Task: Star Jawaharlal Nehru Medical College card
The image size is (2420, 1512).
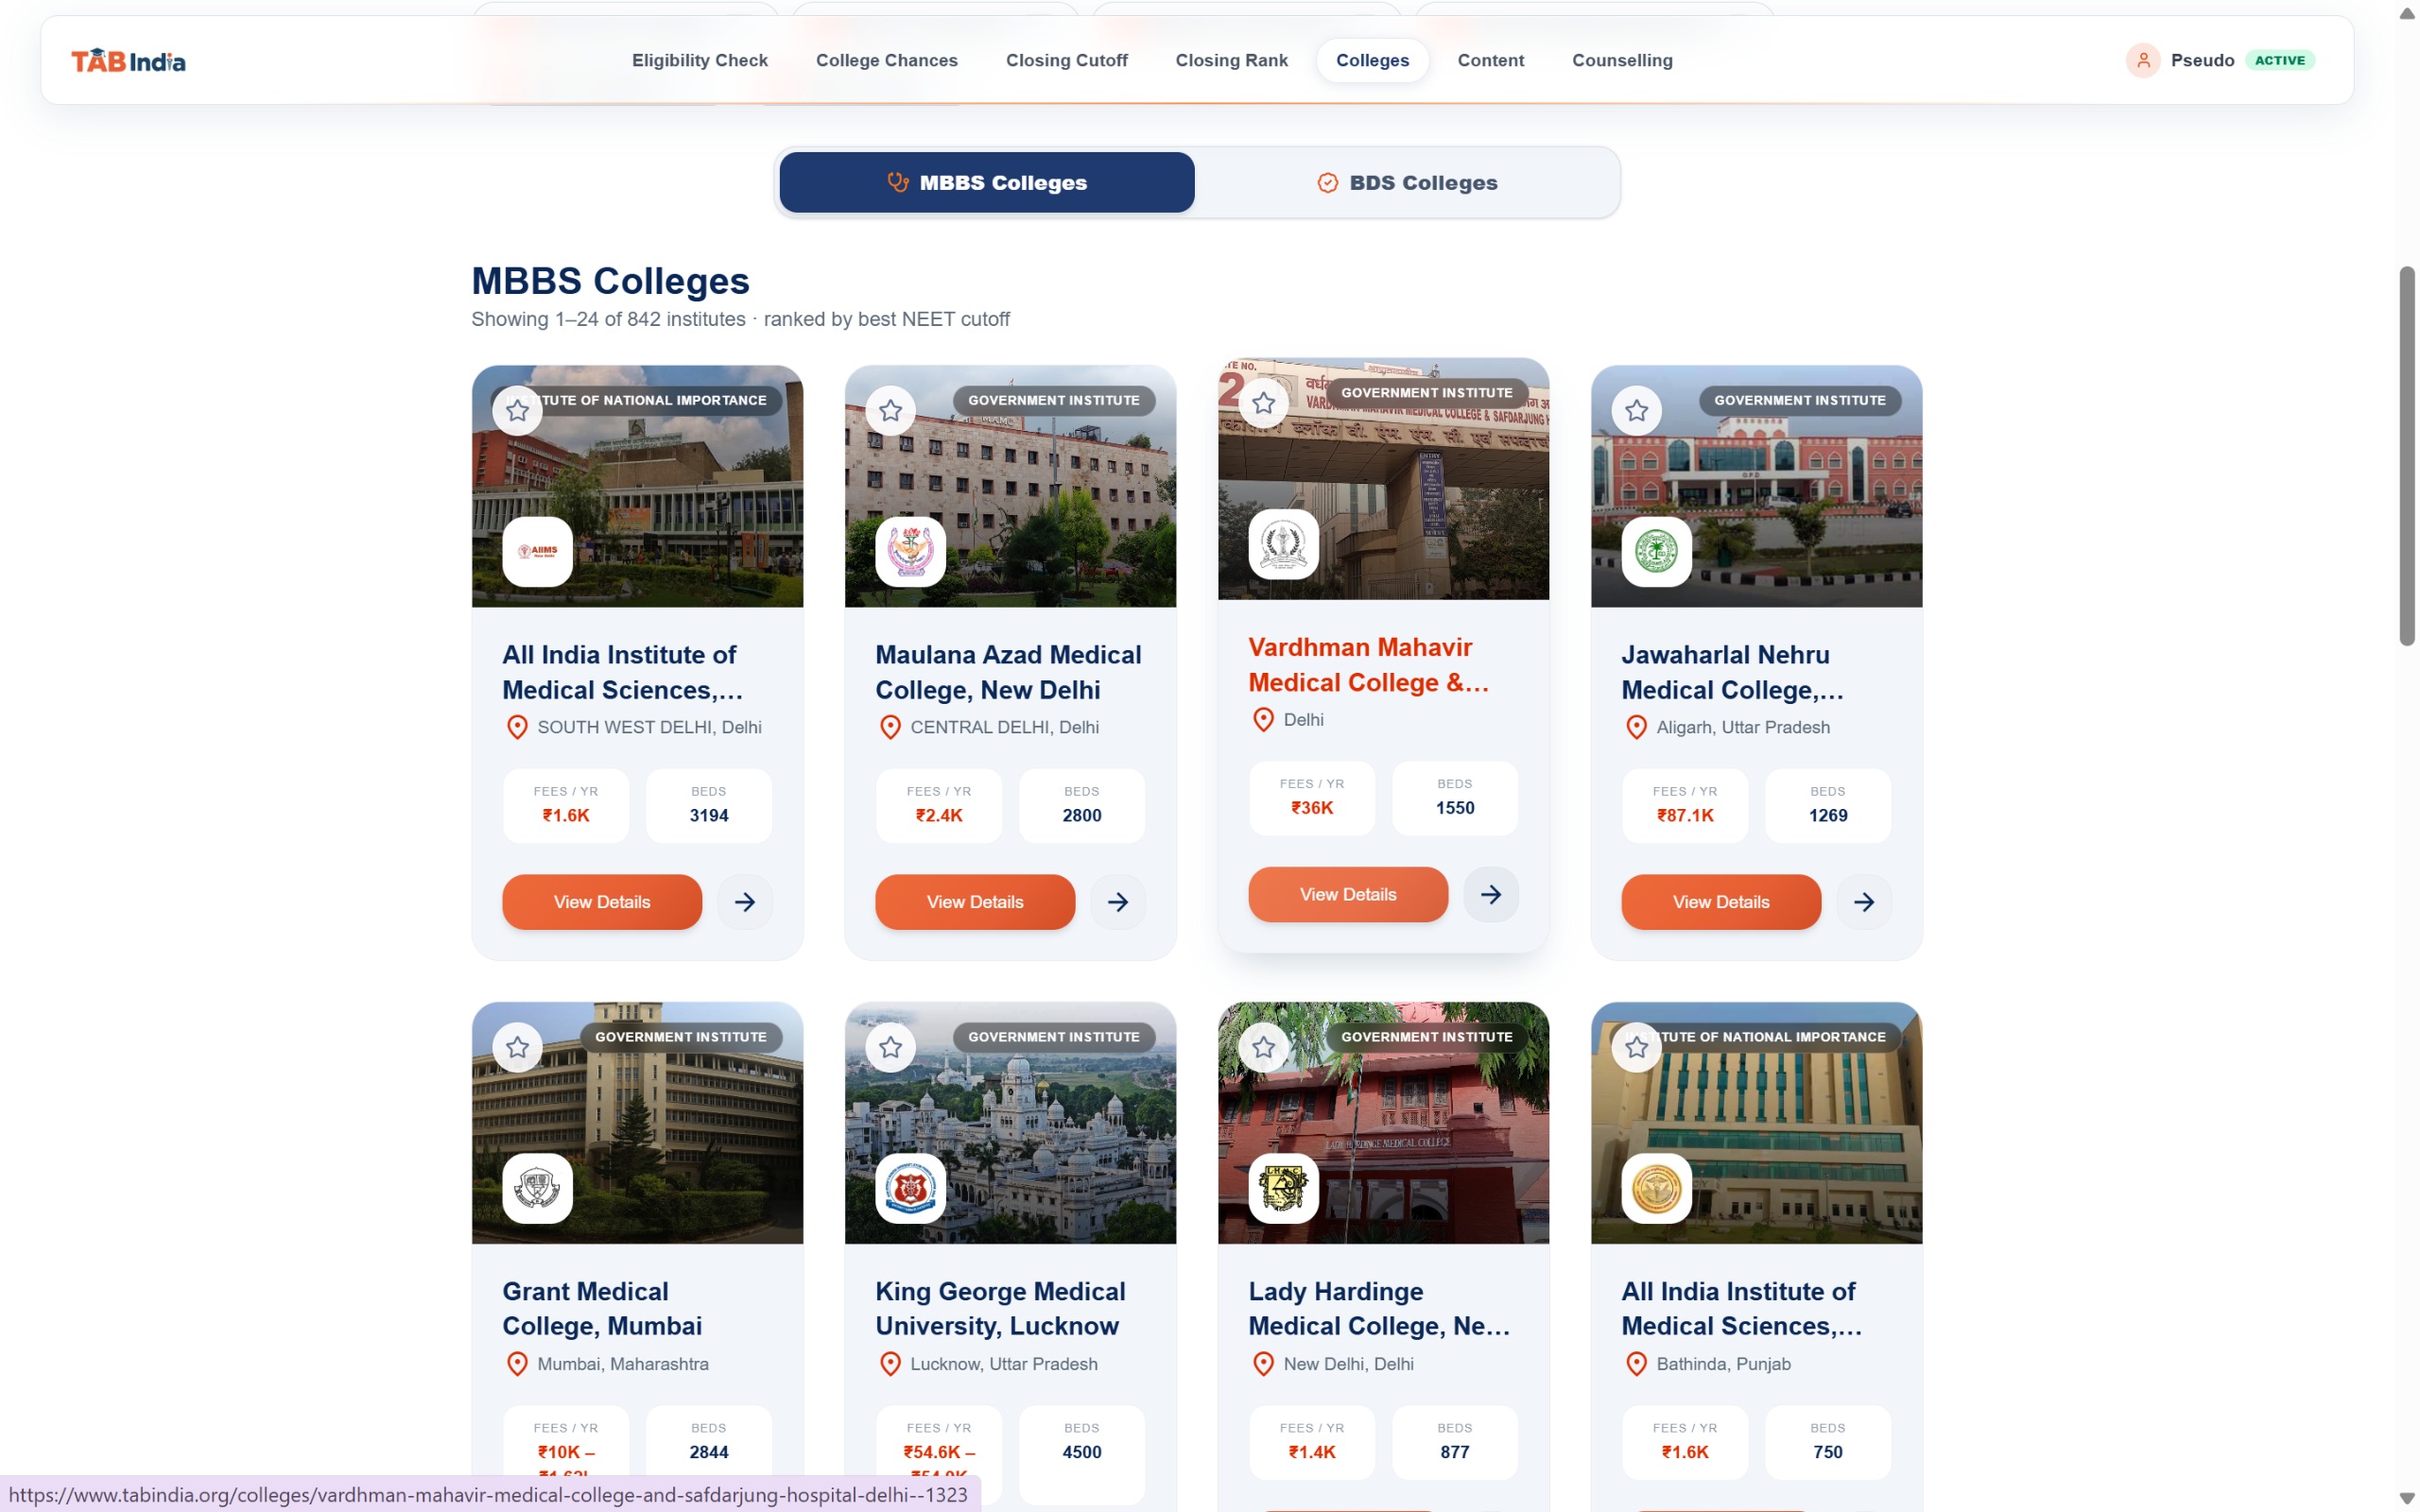Action: click(x=1636, y=410)
